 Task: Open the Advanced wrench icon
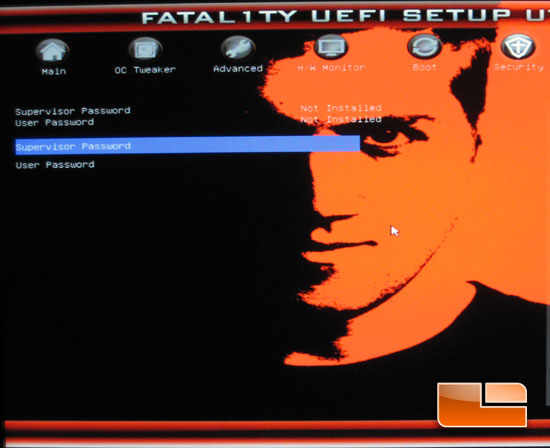point(238,48)
